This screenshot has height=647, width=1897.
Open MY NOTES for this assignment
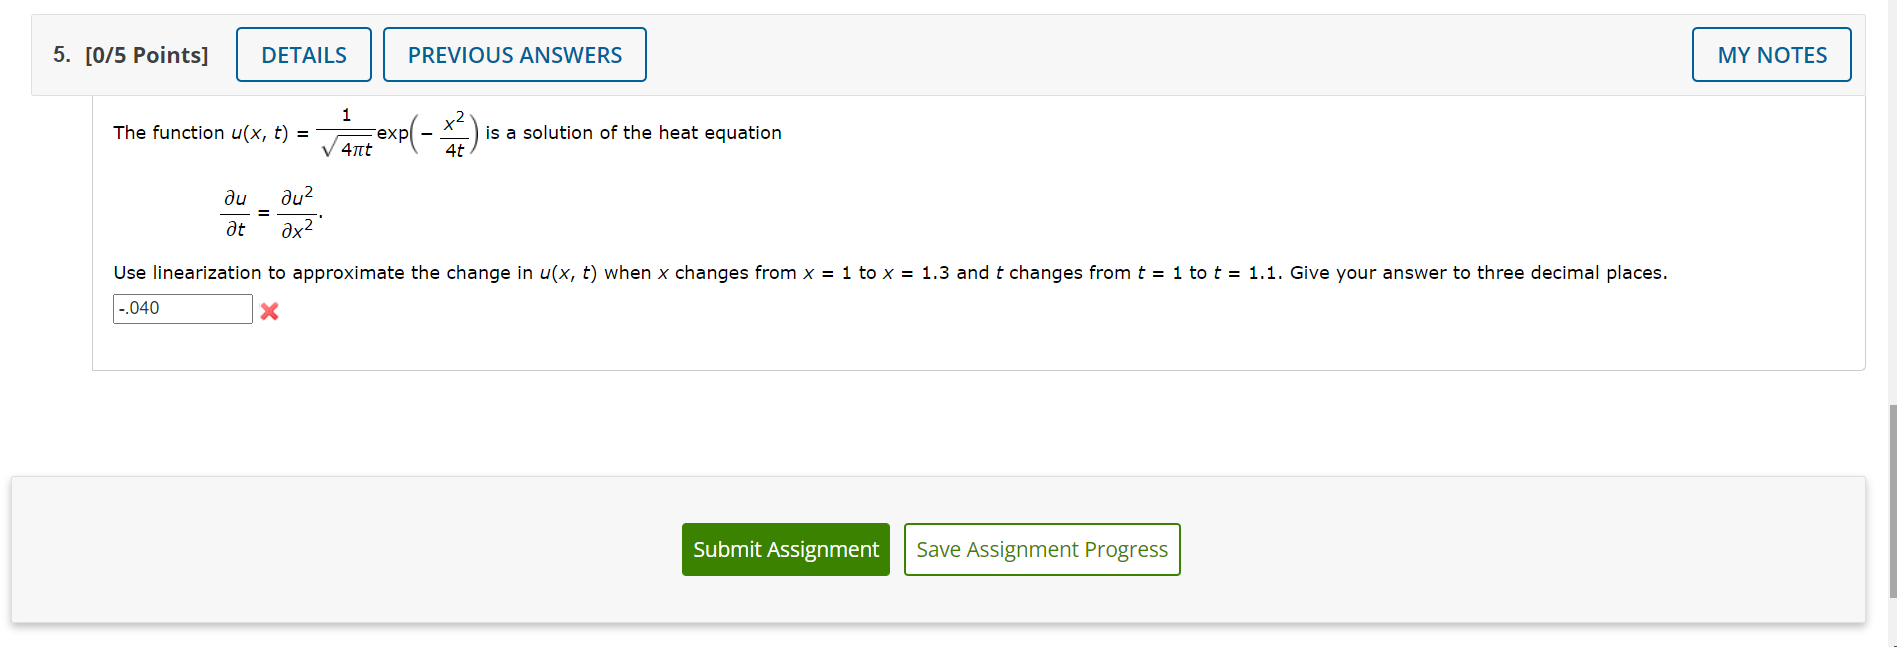[1770, 54]
